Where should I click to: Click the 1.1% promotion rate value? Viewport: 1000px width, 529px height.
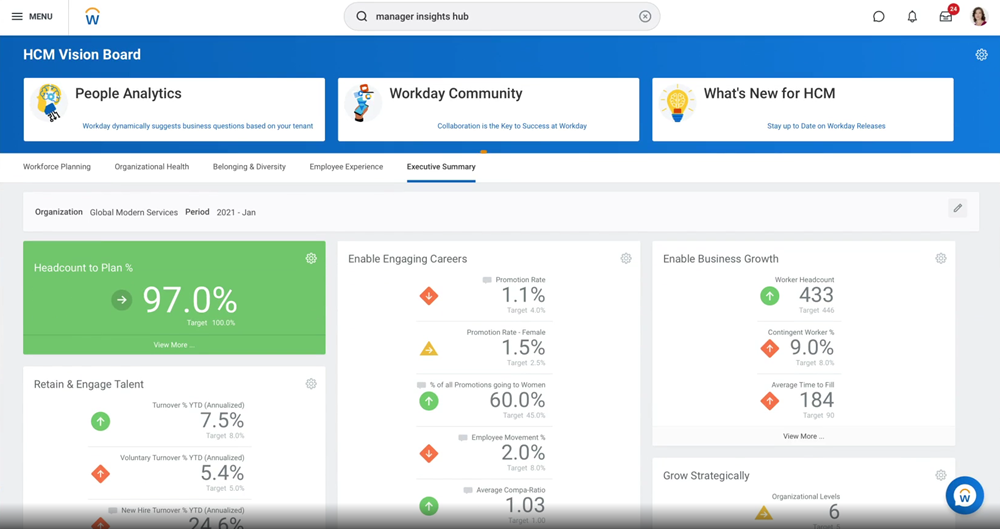[x=523, y=295]
